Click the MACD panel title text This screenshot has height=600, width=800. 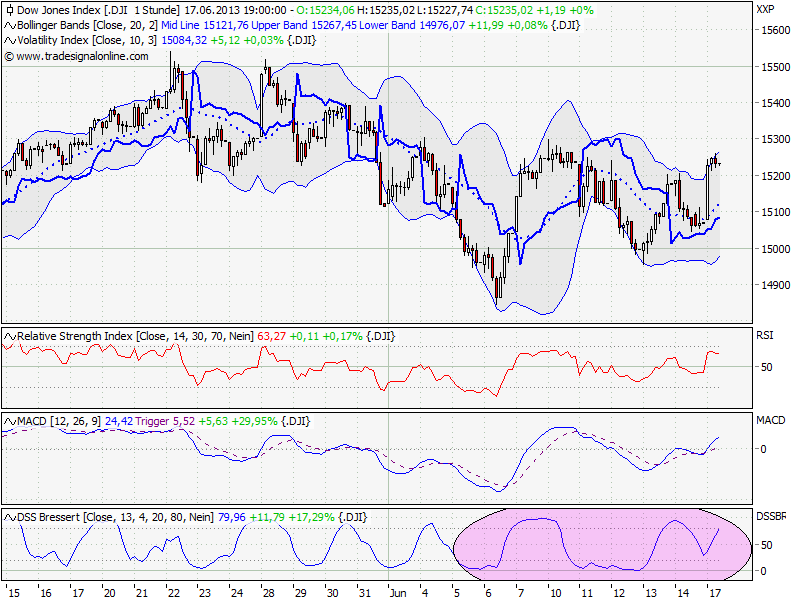[x=32, y=422]
